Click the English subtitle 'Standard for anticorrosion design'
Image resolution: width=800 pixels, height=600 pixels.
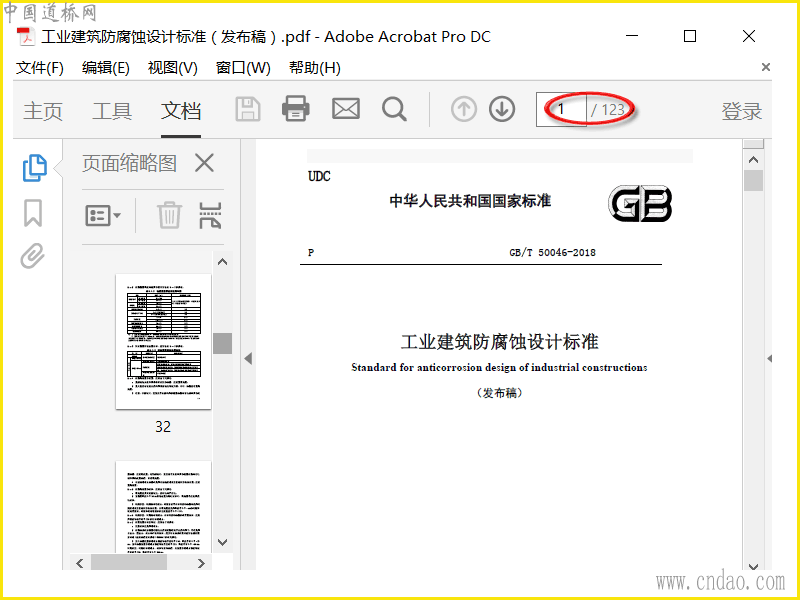tap(499, 367)
